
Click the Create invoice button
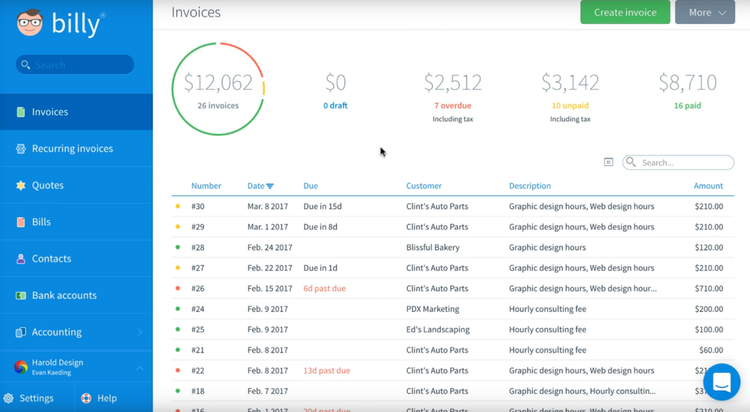tap(625, 12)
